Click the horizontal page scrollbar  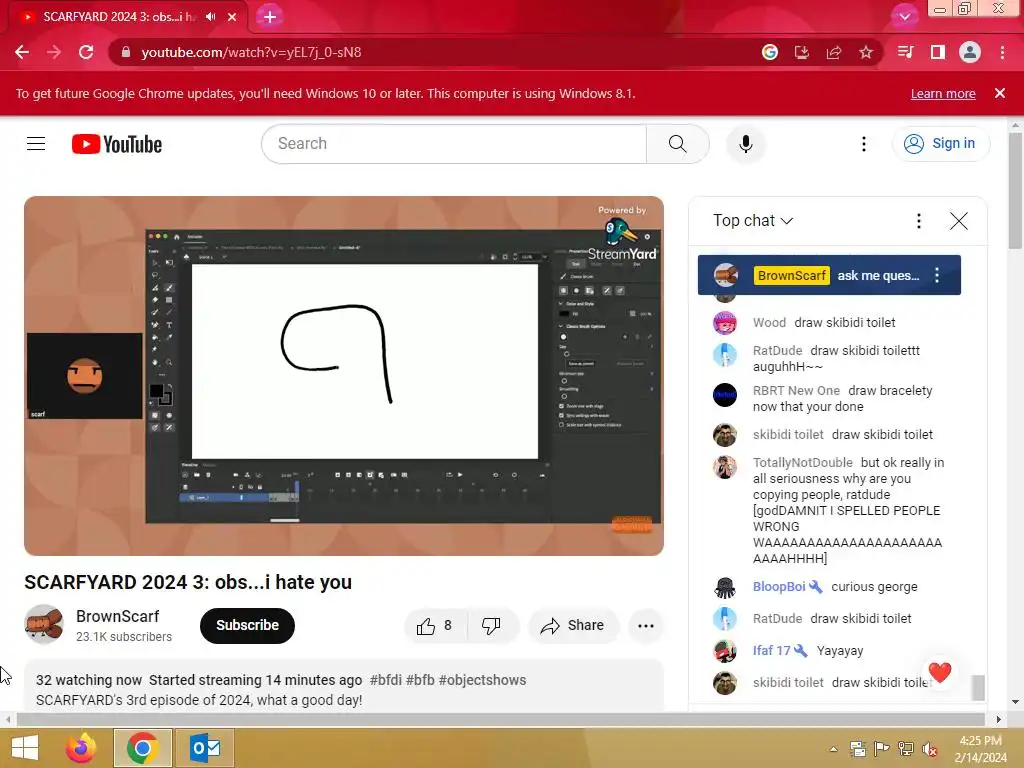pyautogui.click(x=500, y=719)
